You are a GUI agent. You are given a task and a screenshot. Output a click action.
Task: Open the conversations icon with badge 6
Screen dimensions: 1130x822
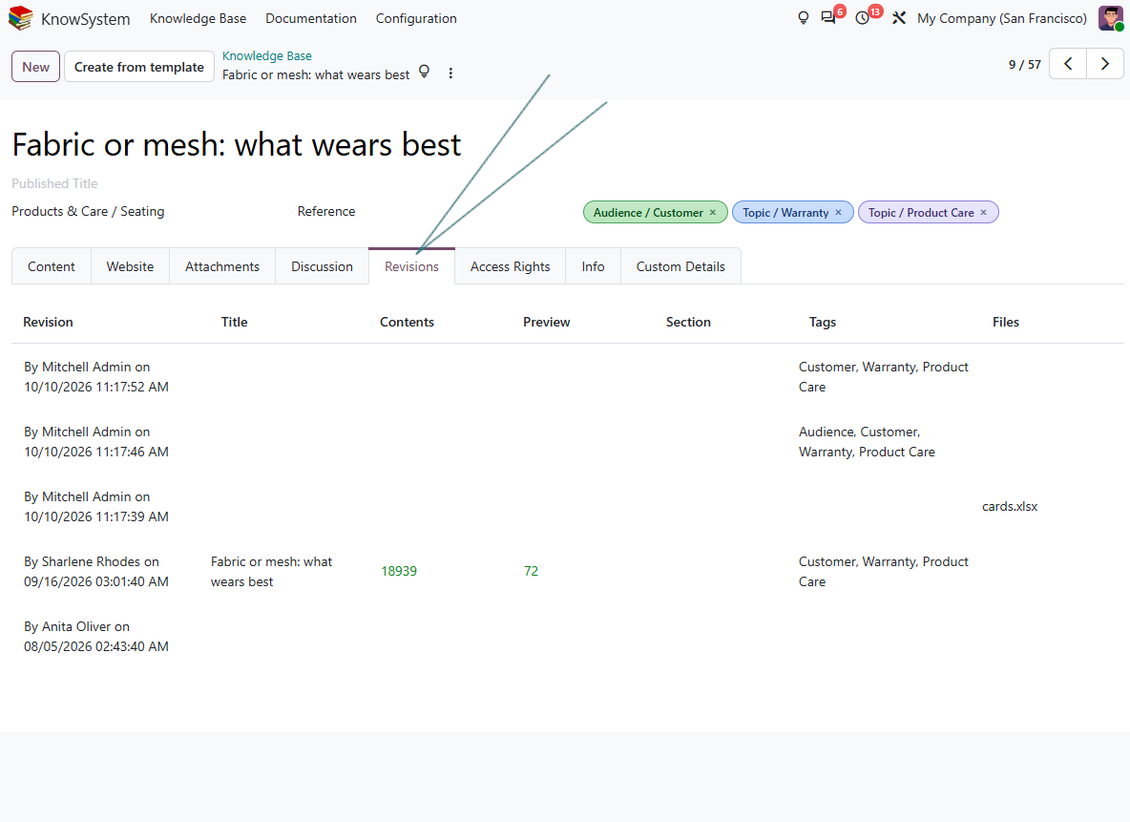pyautogui.click(x=829, y=18)
